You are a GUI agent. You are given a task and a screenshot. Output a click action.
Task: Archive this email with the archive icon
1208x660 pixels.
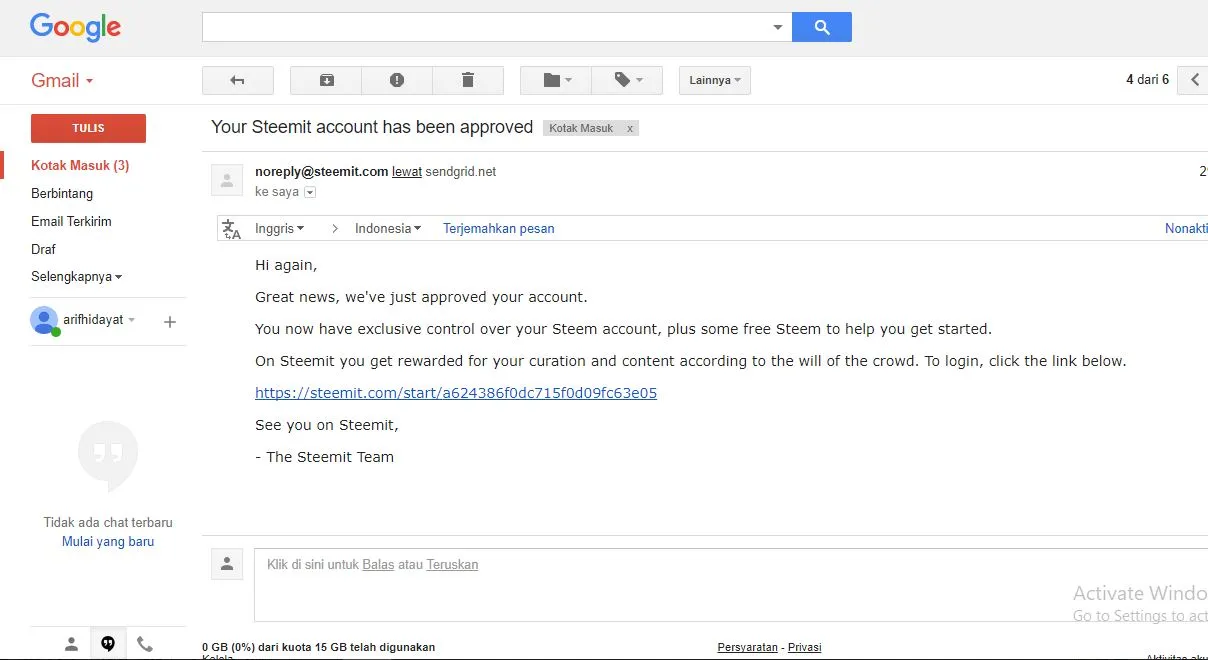[326, 80]
